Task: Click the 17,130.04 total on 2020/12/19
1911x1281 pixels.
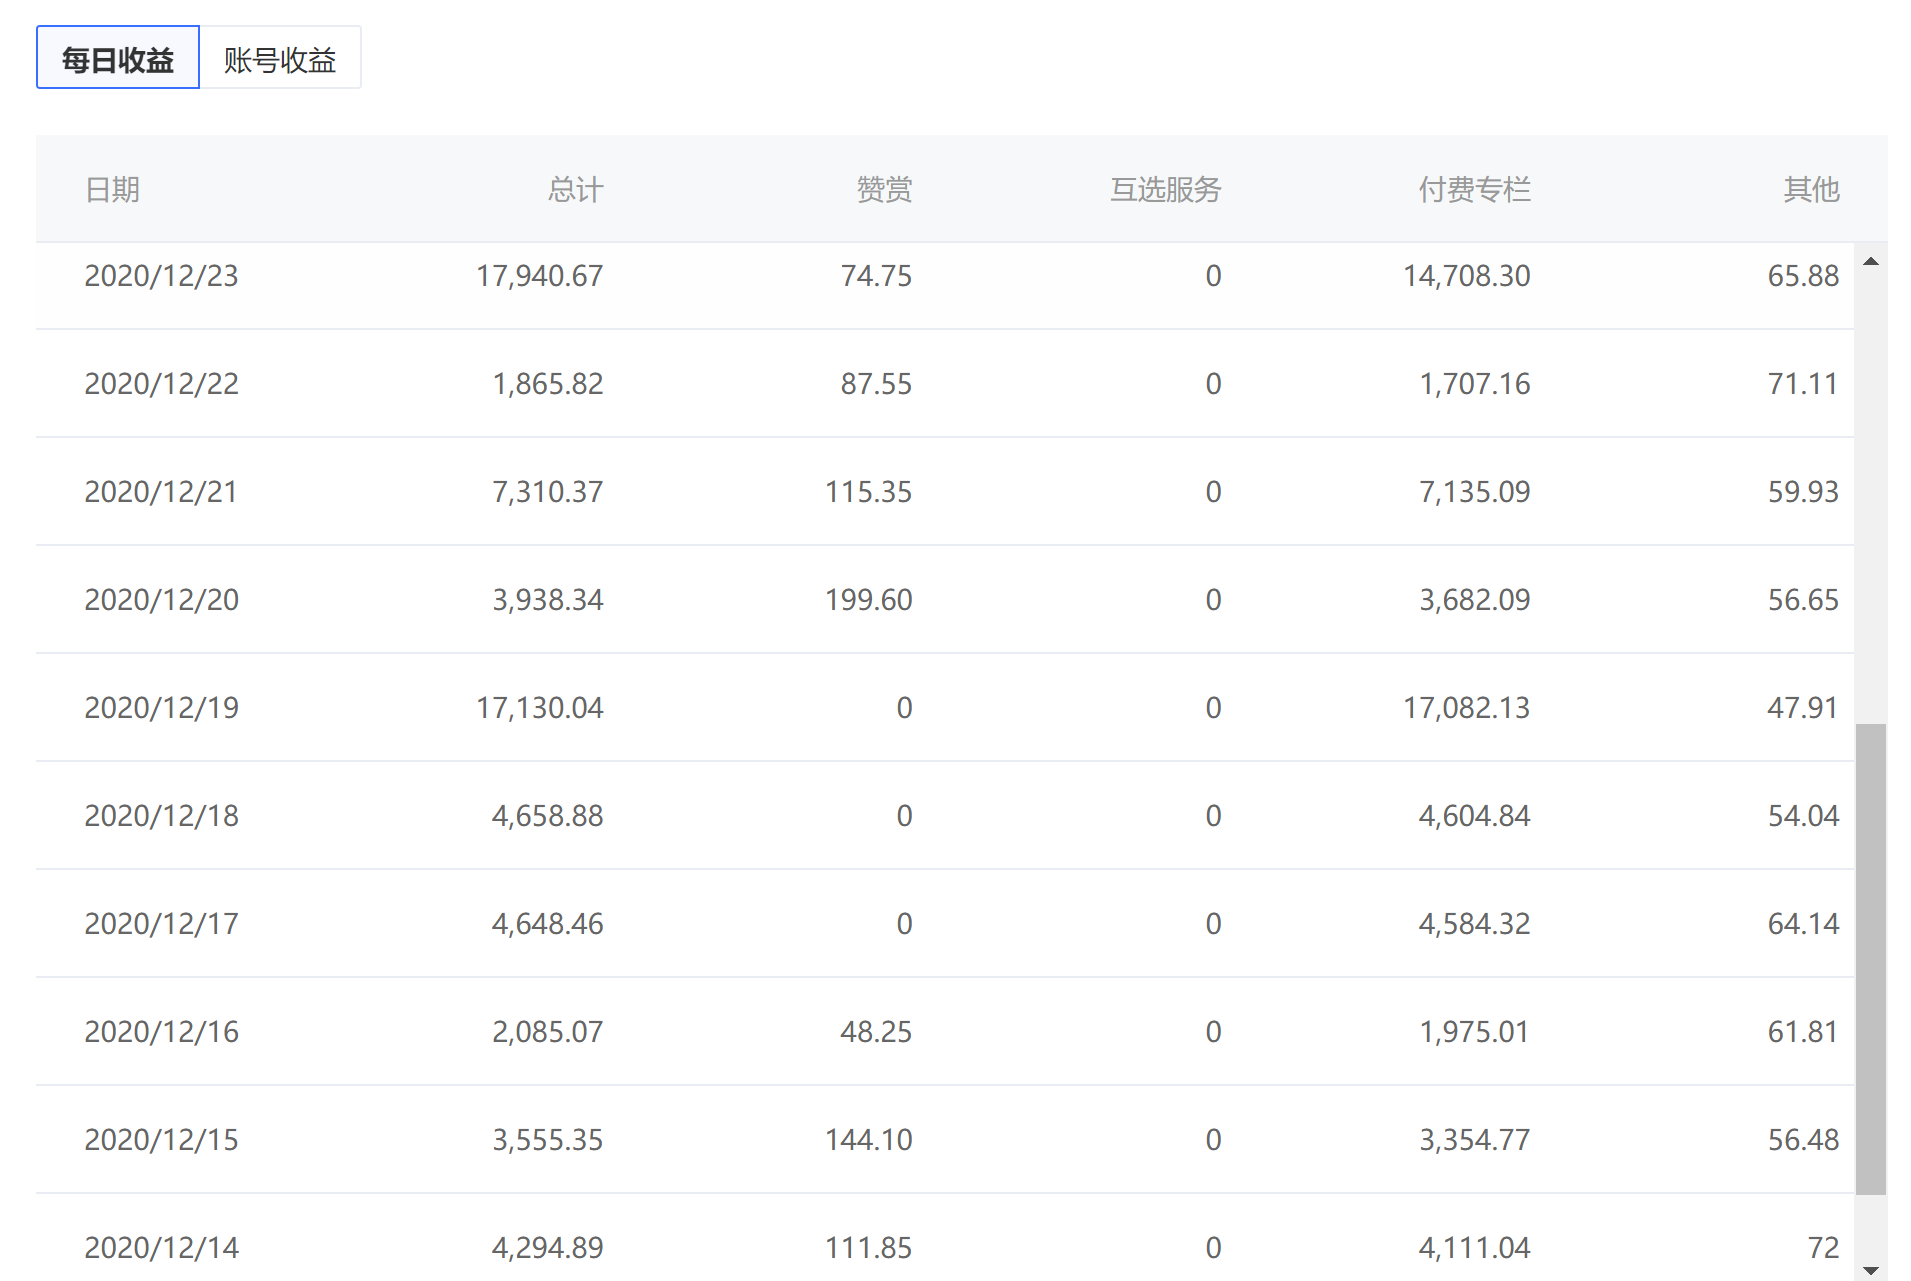Action: 539,708
